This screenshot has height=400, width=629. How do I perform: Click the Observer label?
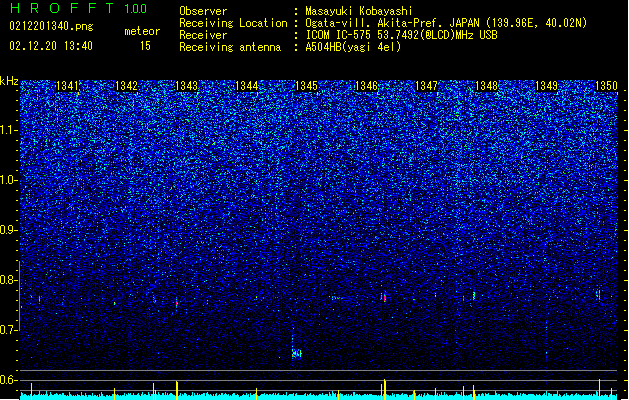click(x=203, y=11)
